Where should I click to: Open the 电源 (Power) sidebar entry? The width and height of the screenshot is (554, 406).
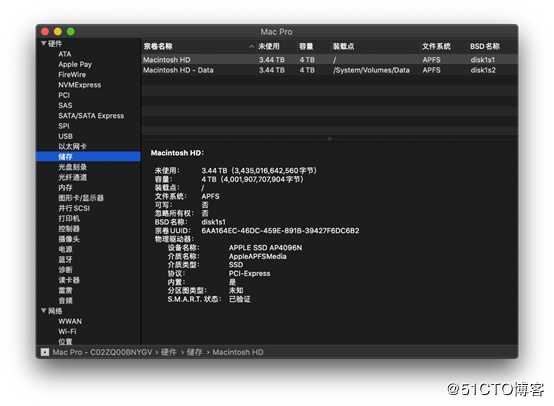65,249
